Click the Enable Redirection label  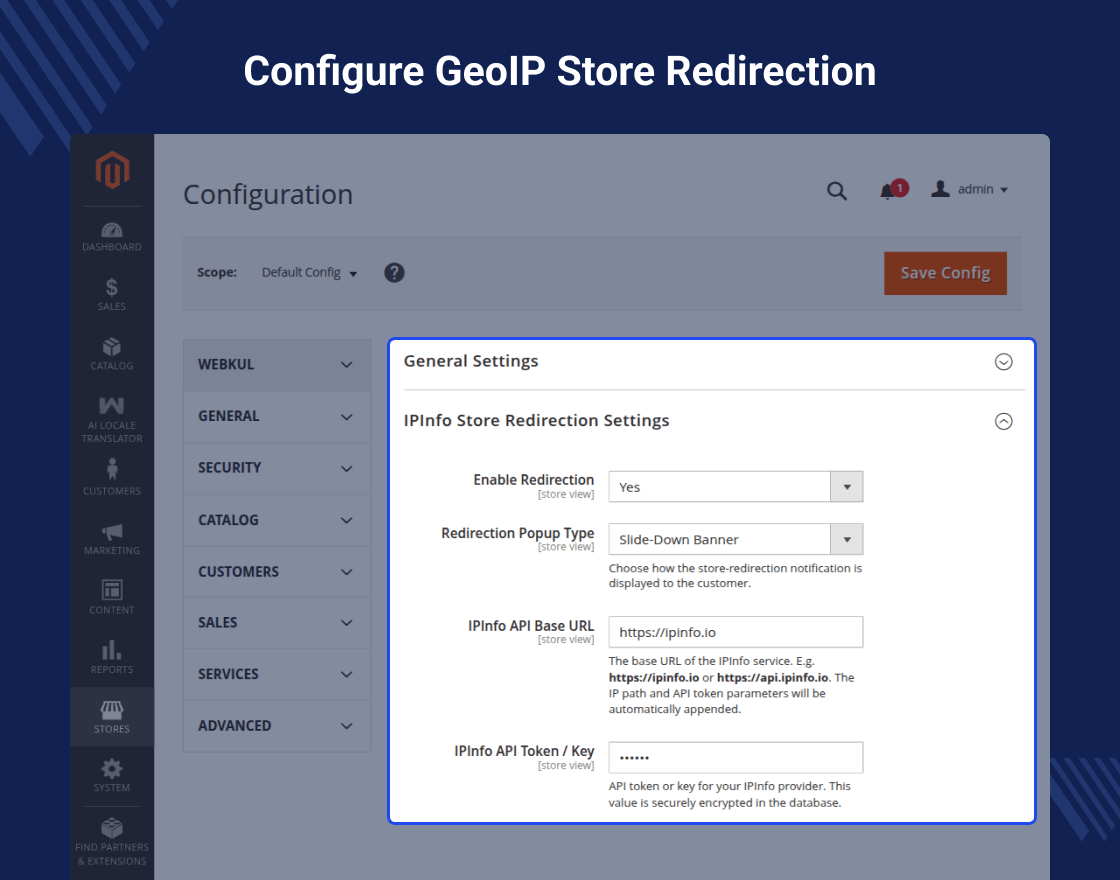(534, 480)
